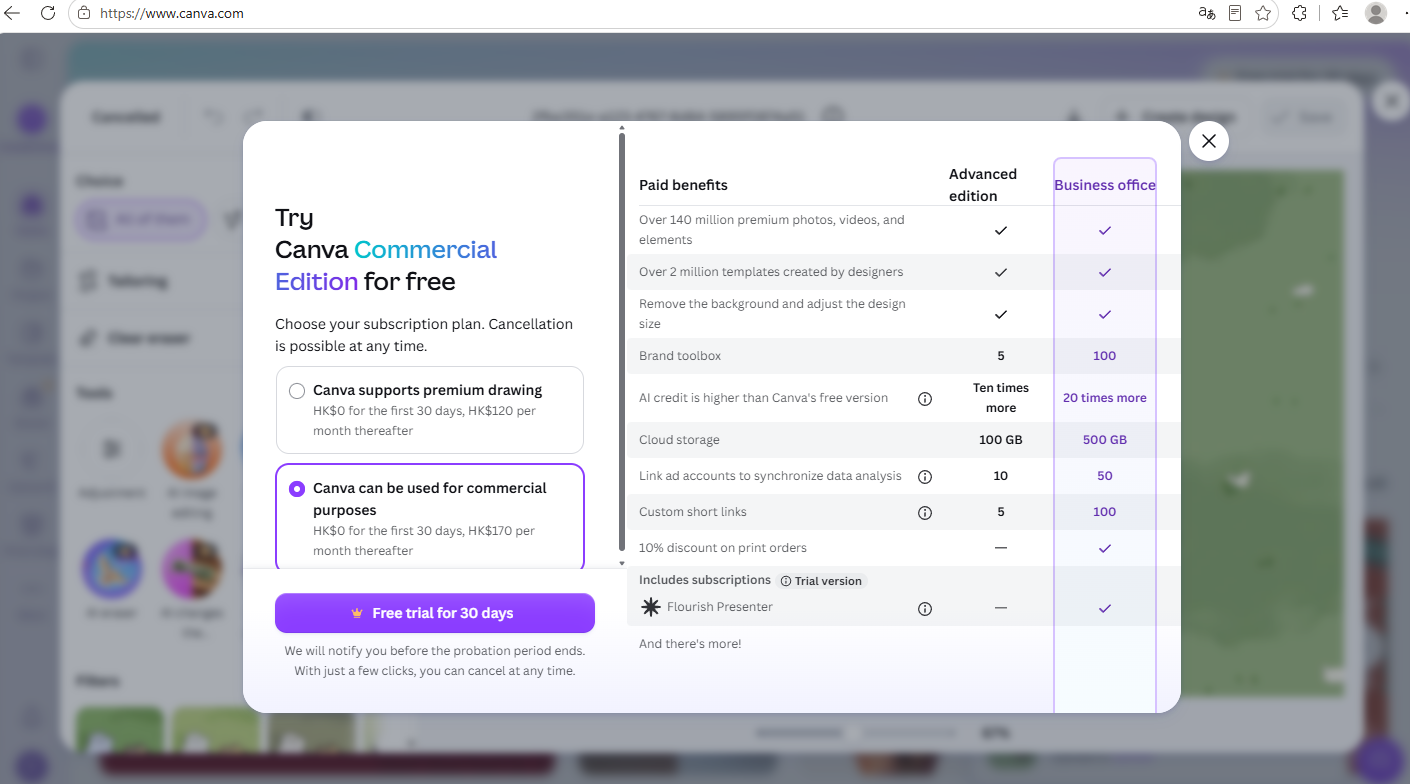Click 'AI credit is higher' row text

763,398
